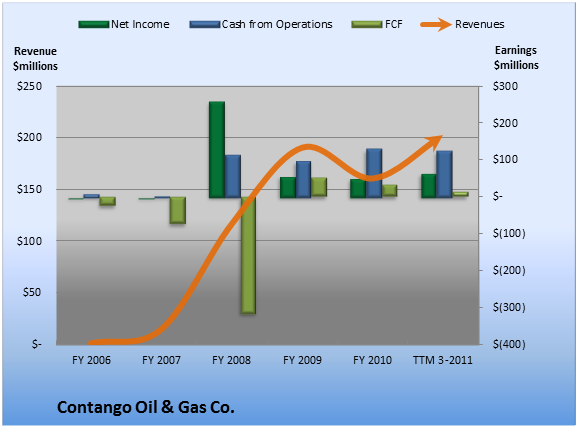Click the Net Income legend swatch
577x427 pixels.
(x=94, y=24)
